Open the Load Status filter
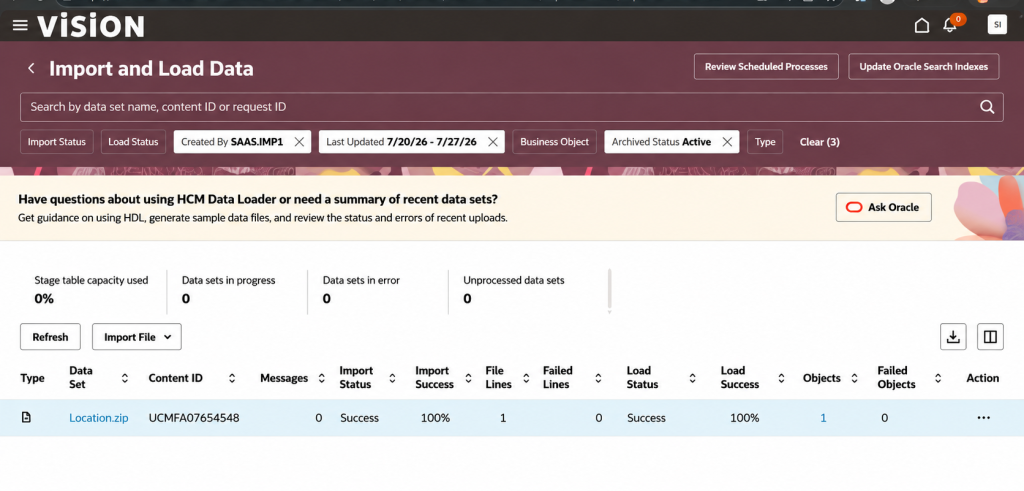Viewport: 1024px width, 491px height. click(x=133, y=142)
